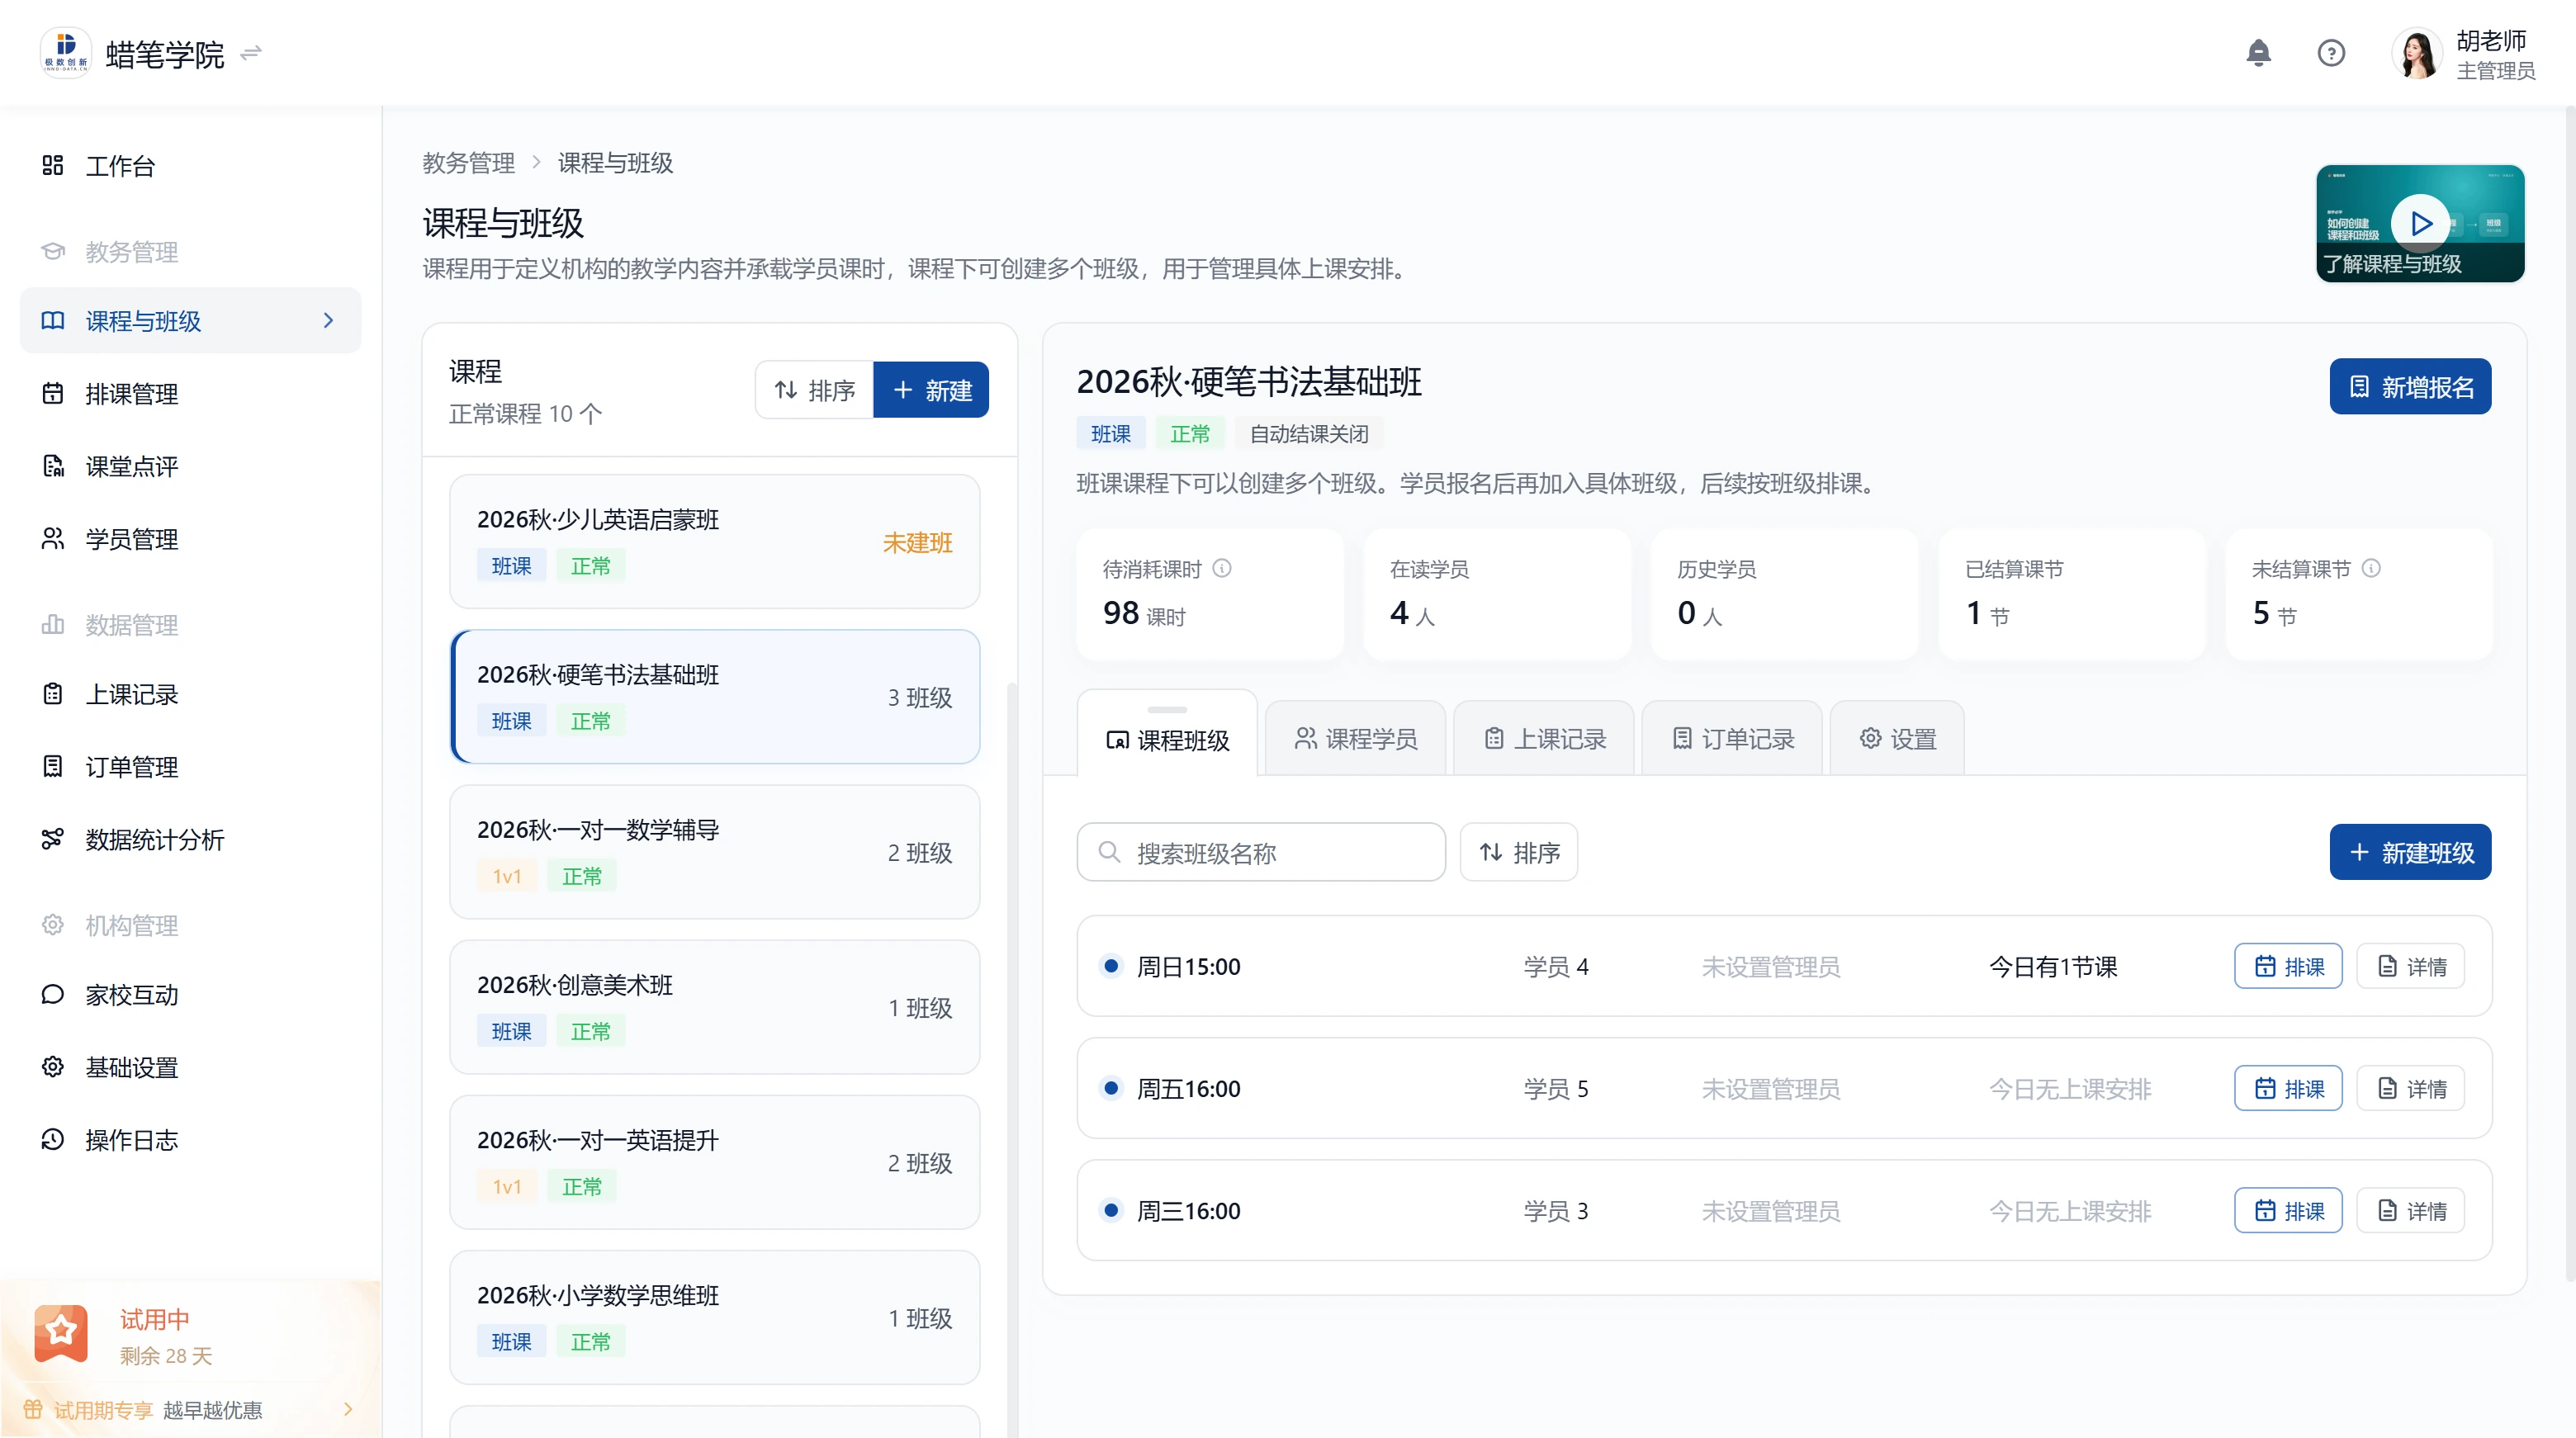Open 操作日志 sidebar item
This screenshot has width=2576, height=1438.
click(x=190, y=1140)
